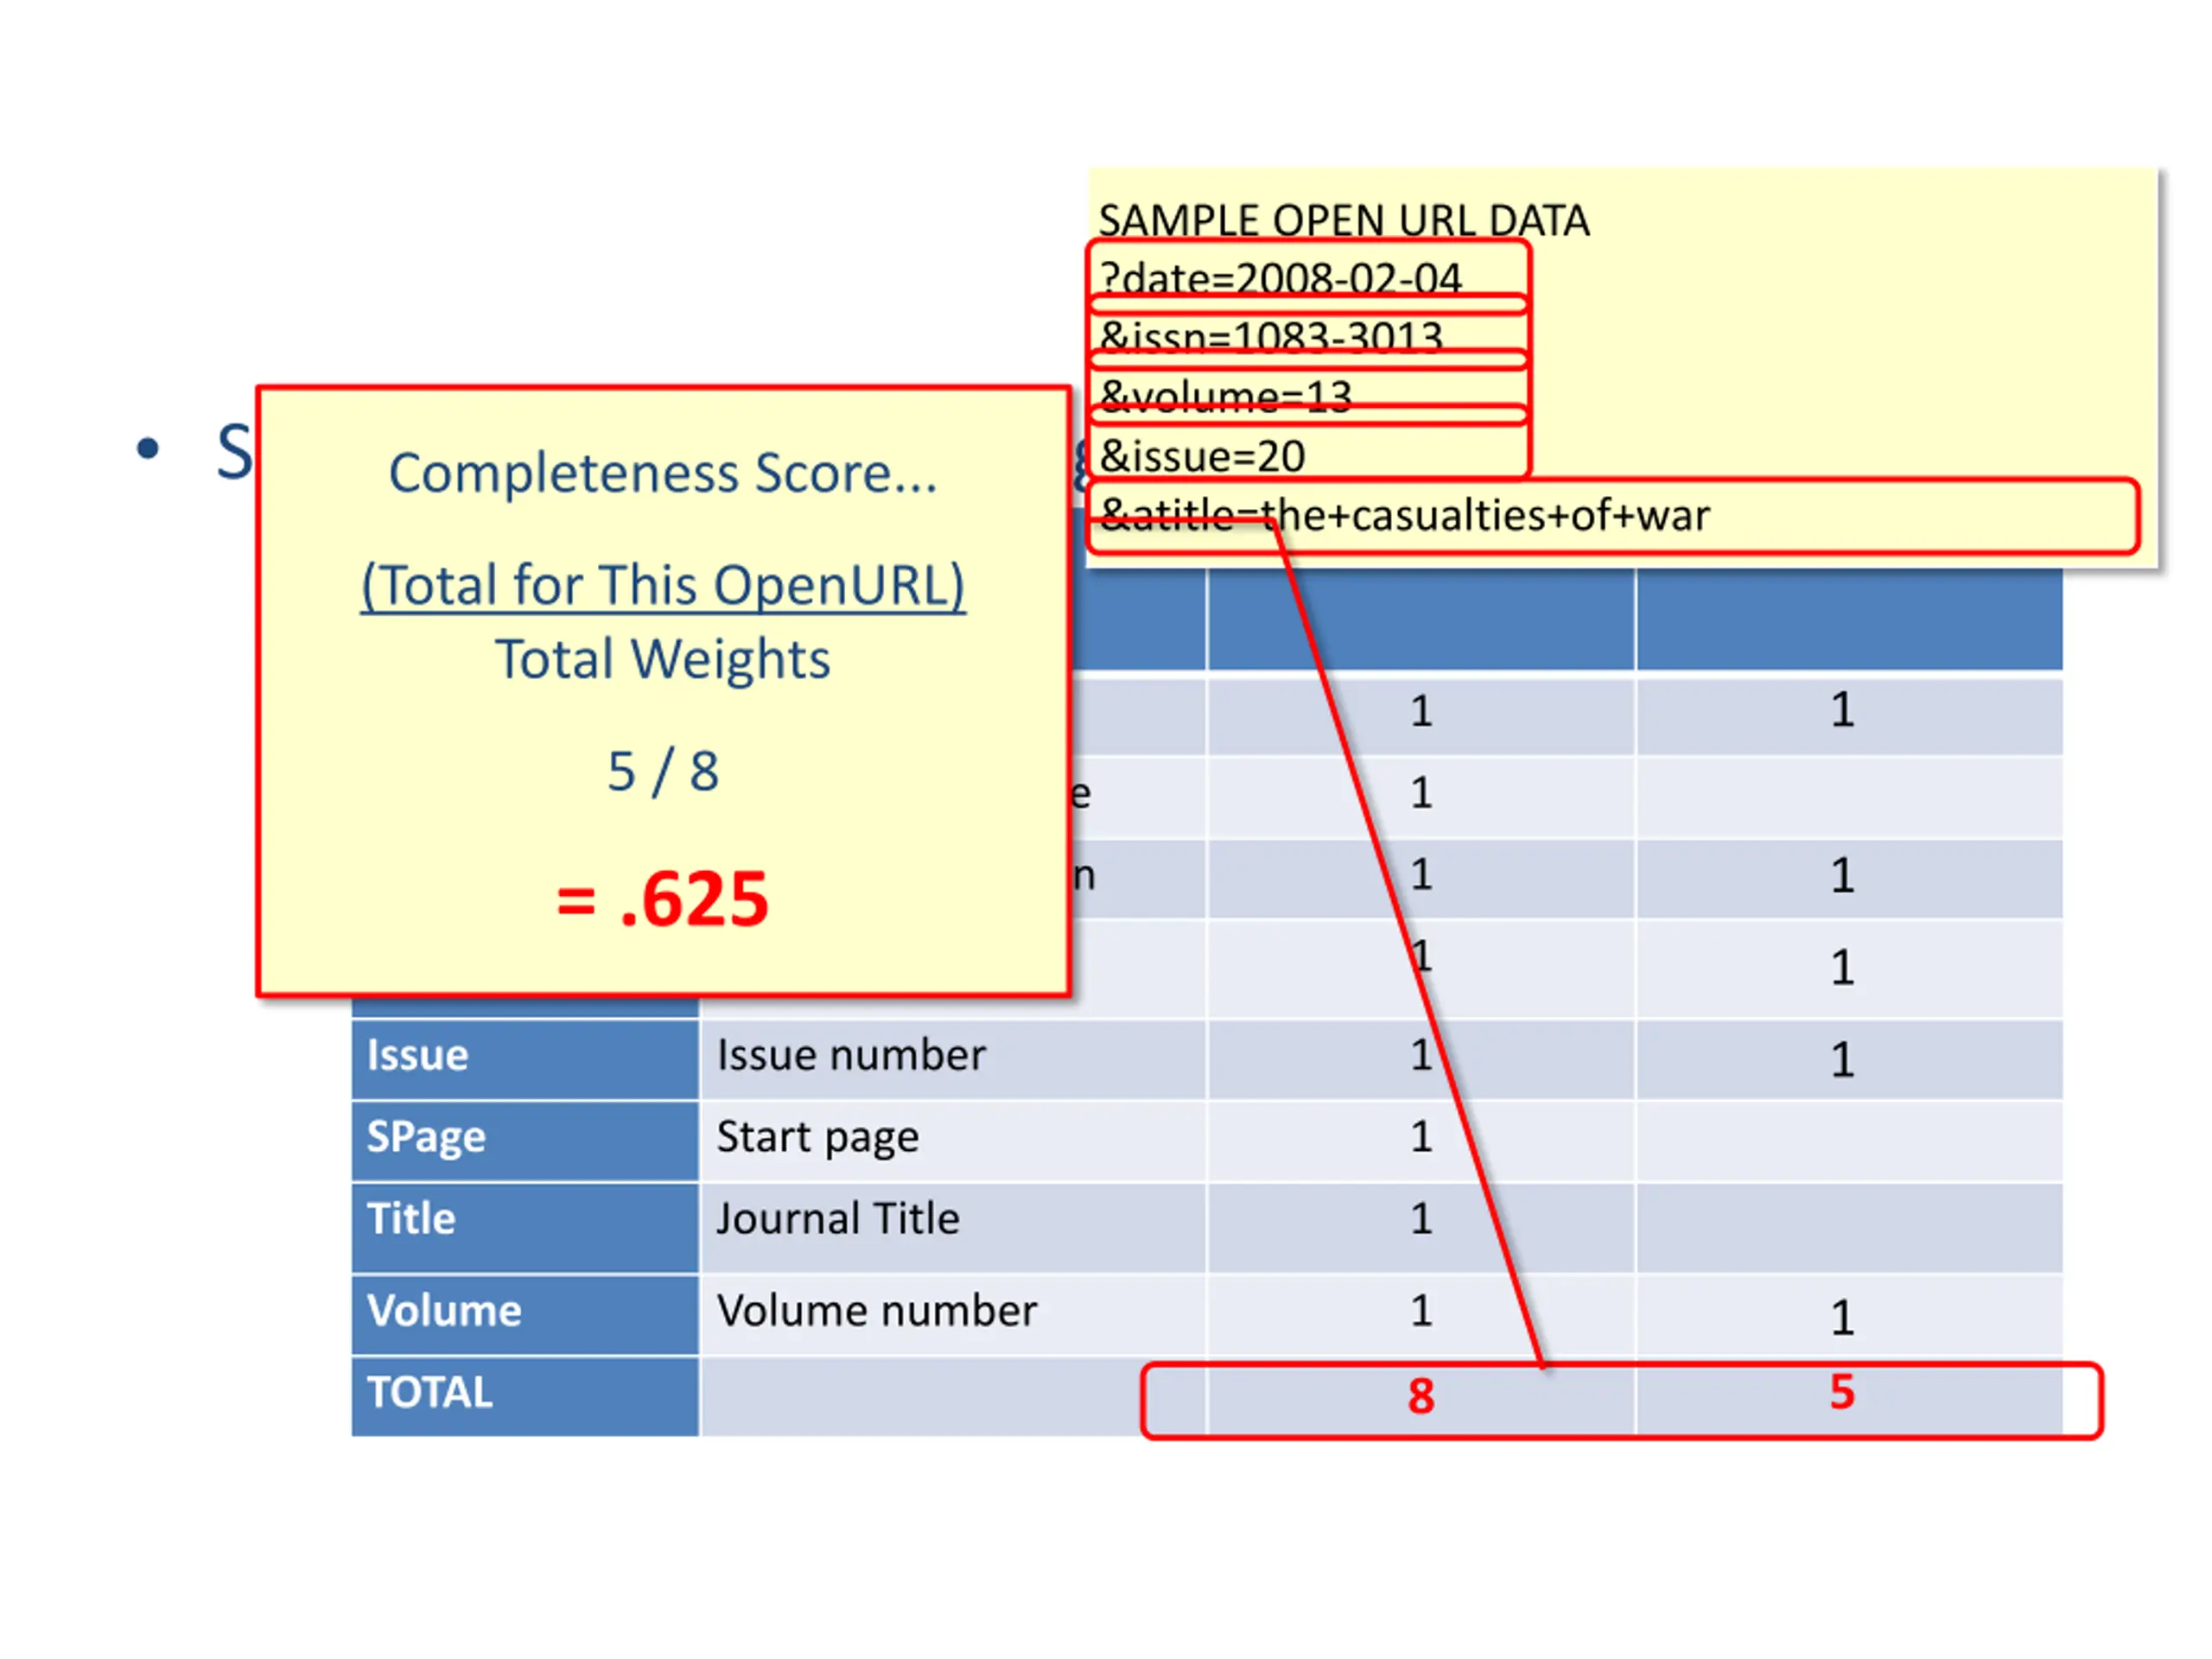Select the 'Journal Title' description cell

pyautogui.click(x=953, y=1227)
